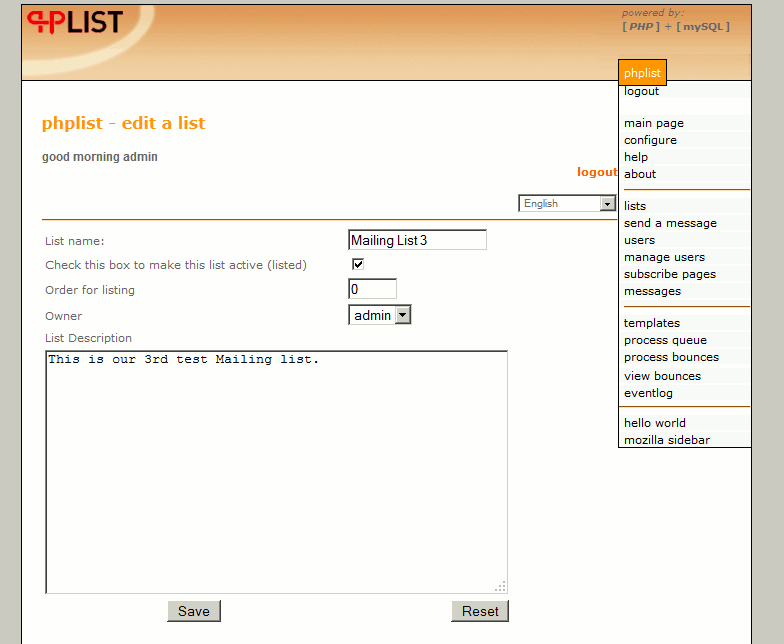
Task: Click the 'phplist - edit a list' heading
Action: click(124, 123)
